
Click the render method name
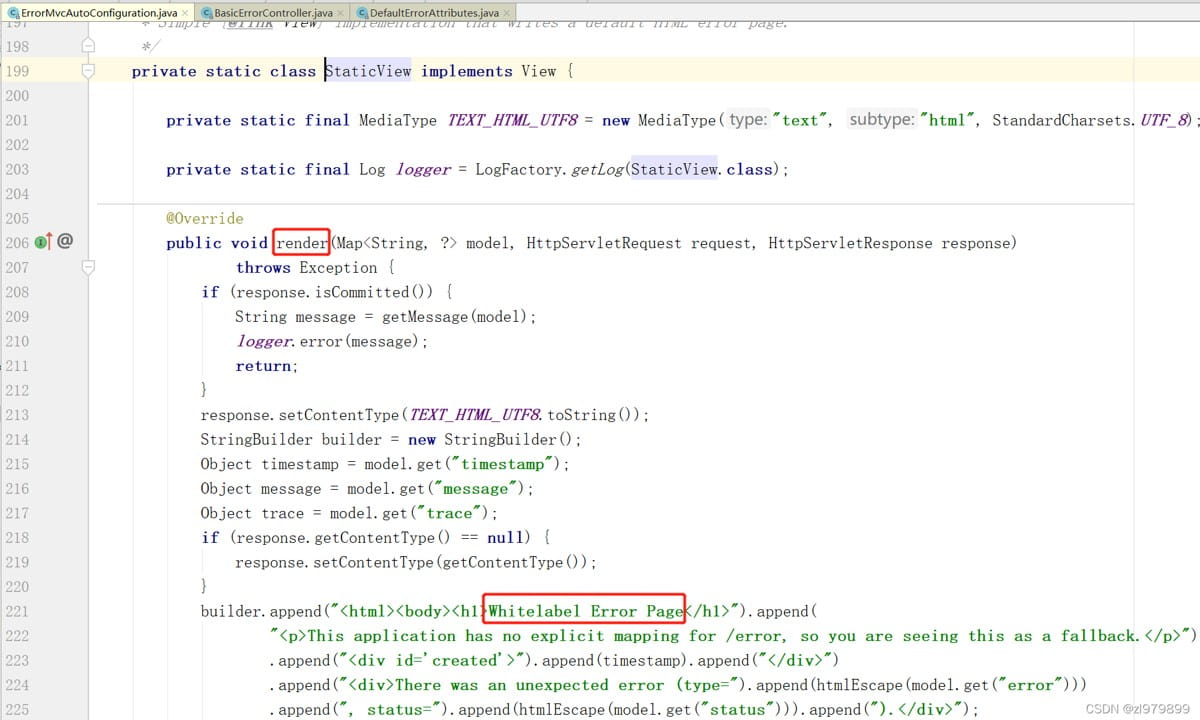tap(302, 243)
